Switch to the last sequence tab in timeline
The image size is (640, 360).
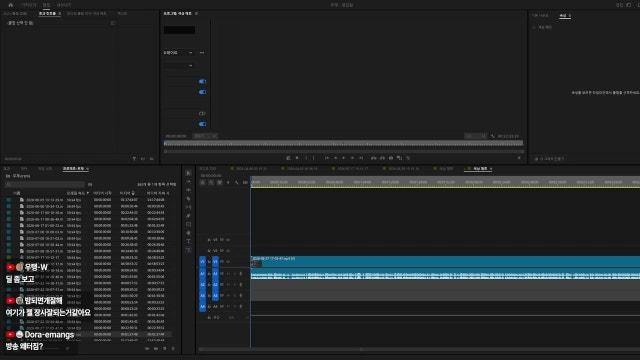tap(480, 169)
